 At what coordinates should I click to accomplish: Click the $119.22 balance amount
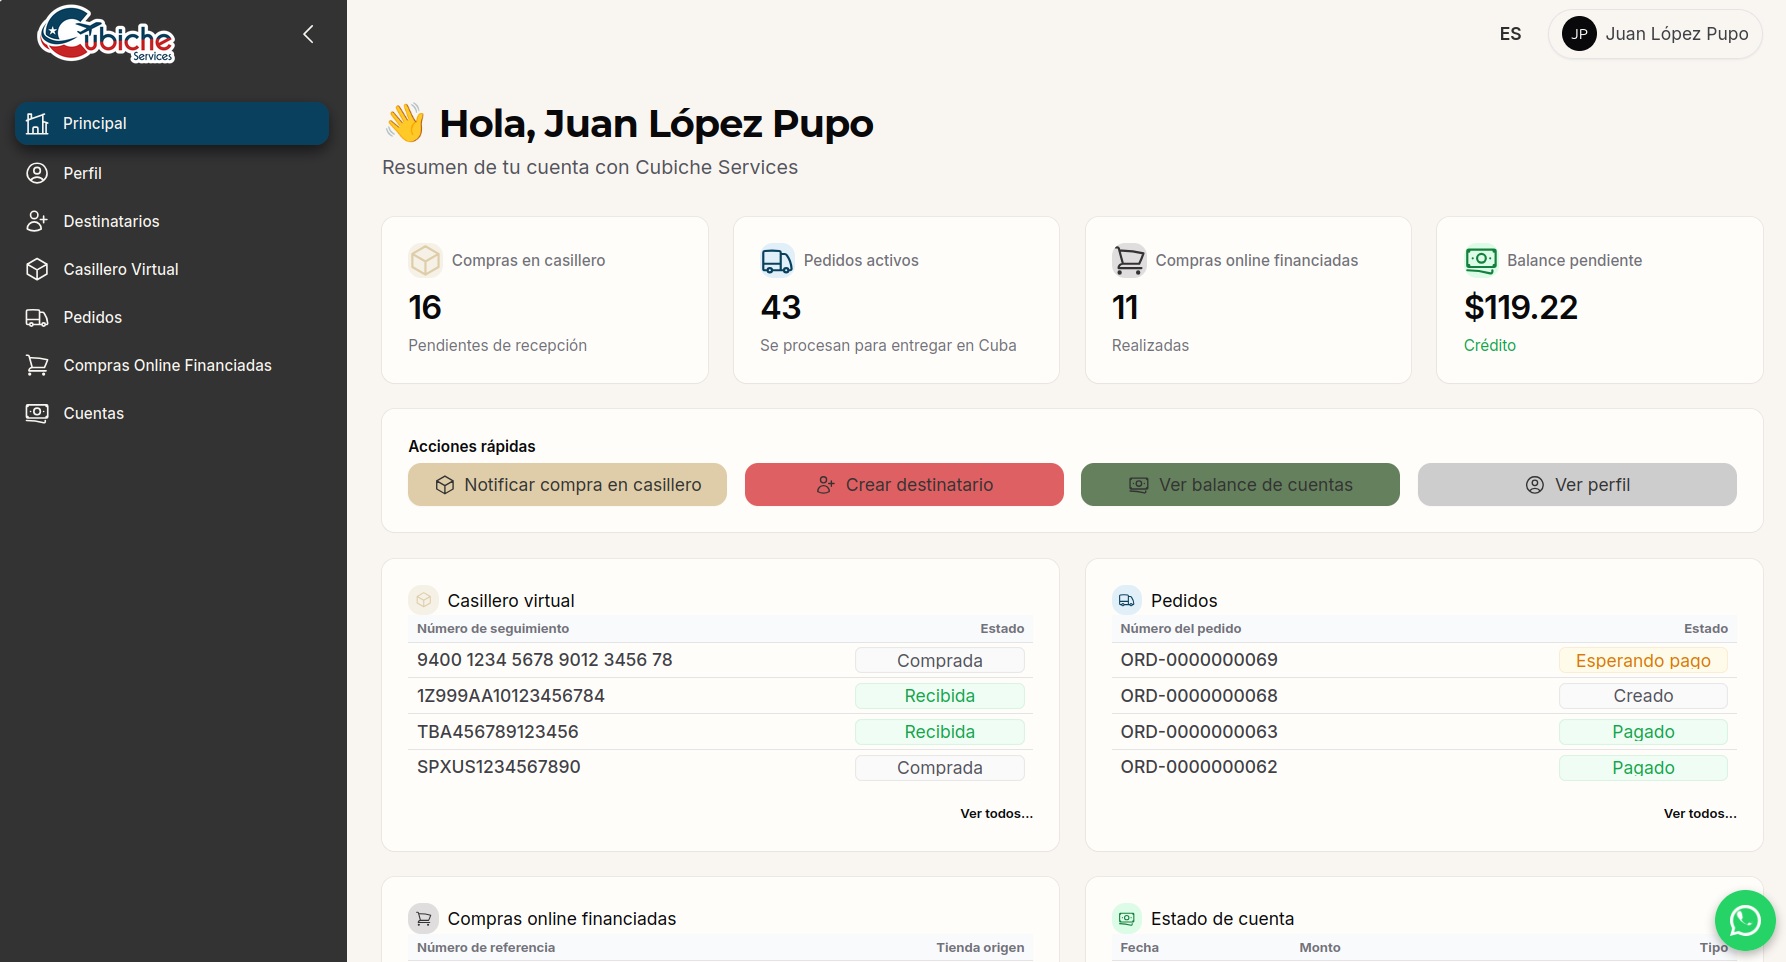[1521, 307]
